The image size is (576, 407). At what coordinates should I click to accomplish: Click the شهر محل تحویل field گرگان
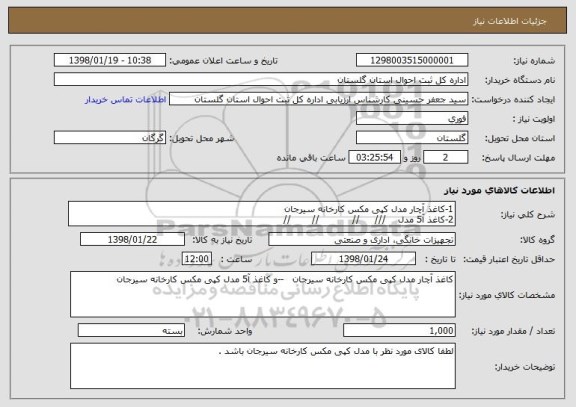(110, 138)
